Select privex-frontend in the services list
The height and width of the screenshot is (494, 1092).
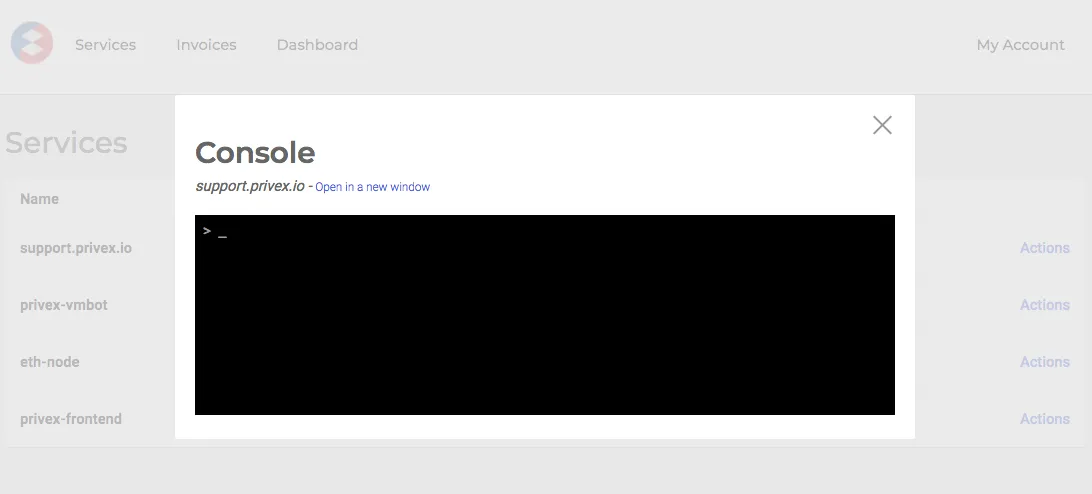(71, 419)
